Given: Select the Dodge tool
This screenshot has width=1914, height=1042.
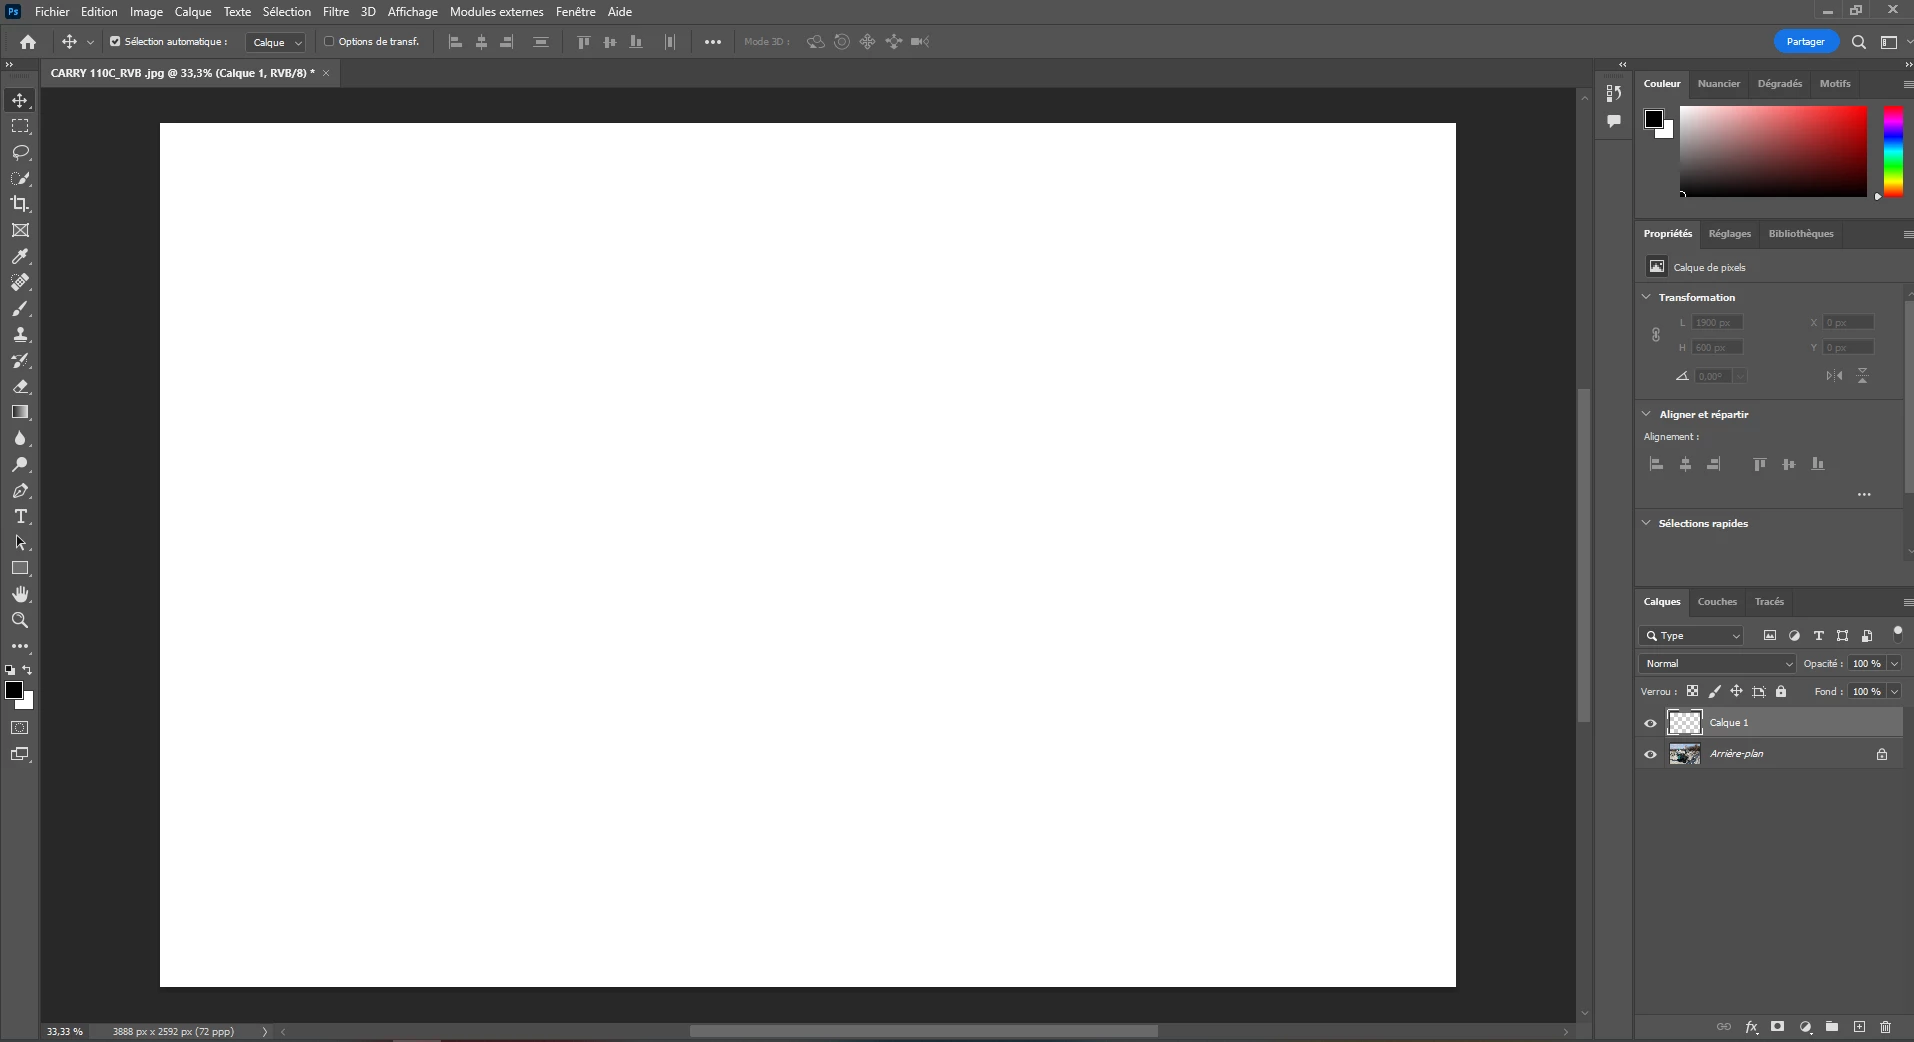Looking at the screenshot, I should click(x=20, y=464).
